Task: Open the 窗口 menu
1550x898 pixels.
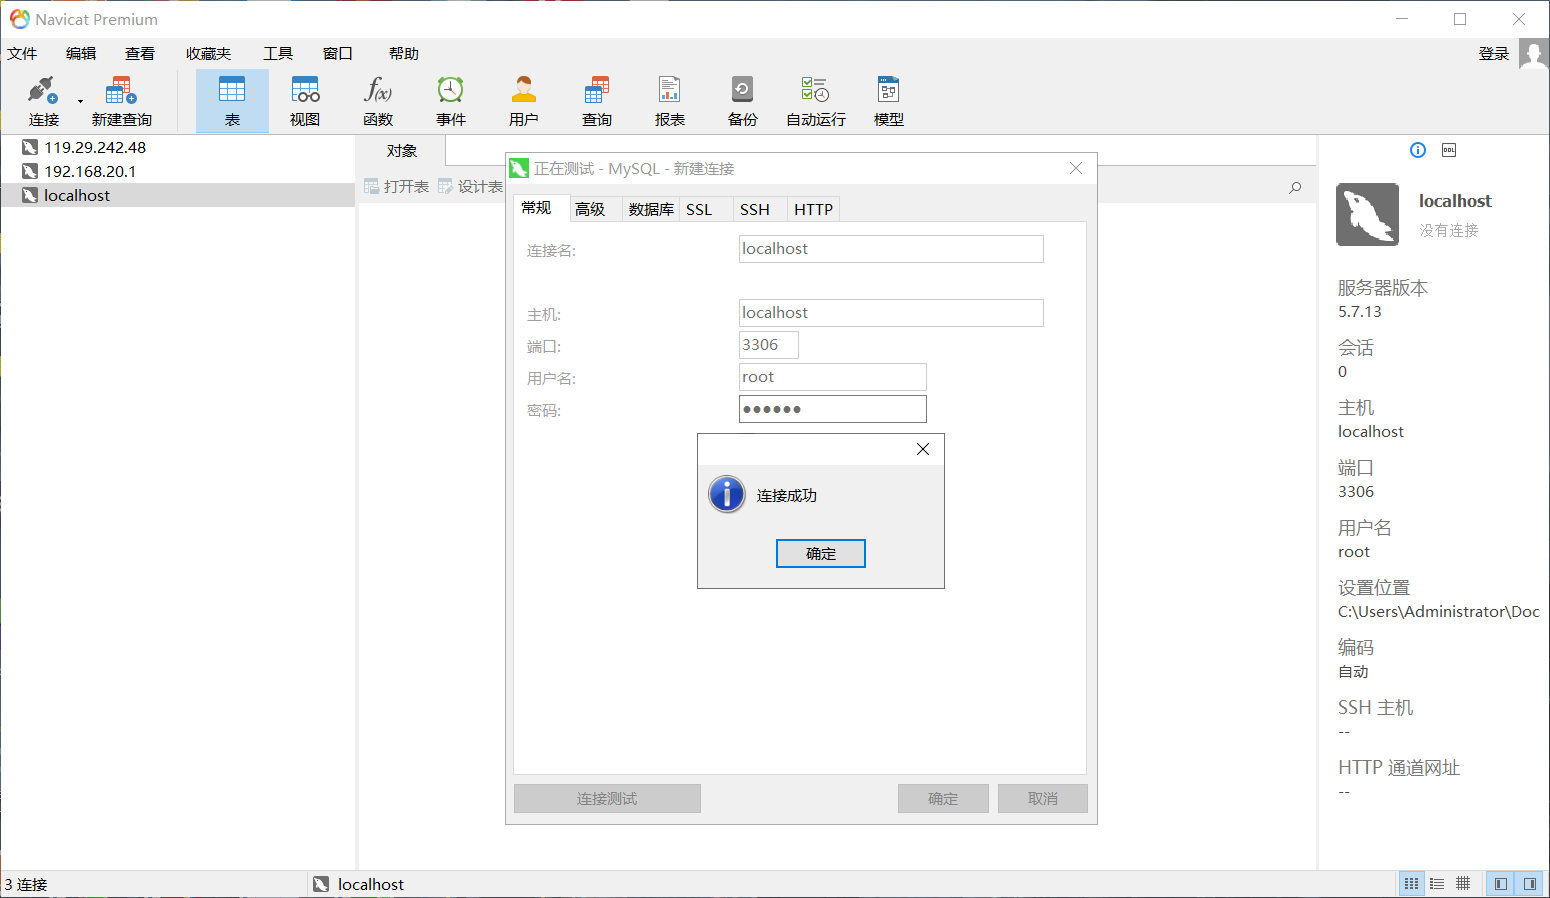Action: click(338, 54)
